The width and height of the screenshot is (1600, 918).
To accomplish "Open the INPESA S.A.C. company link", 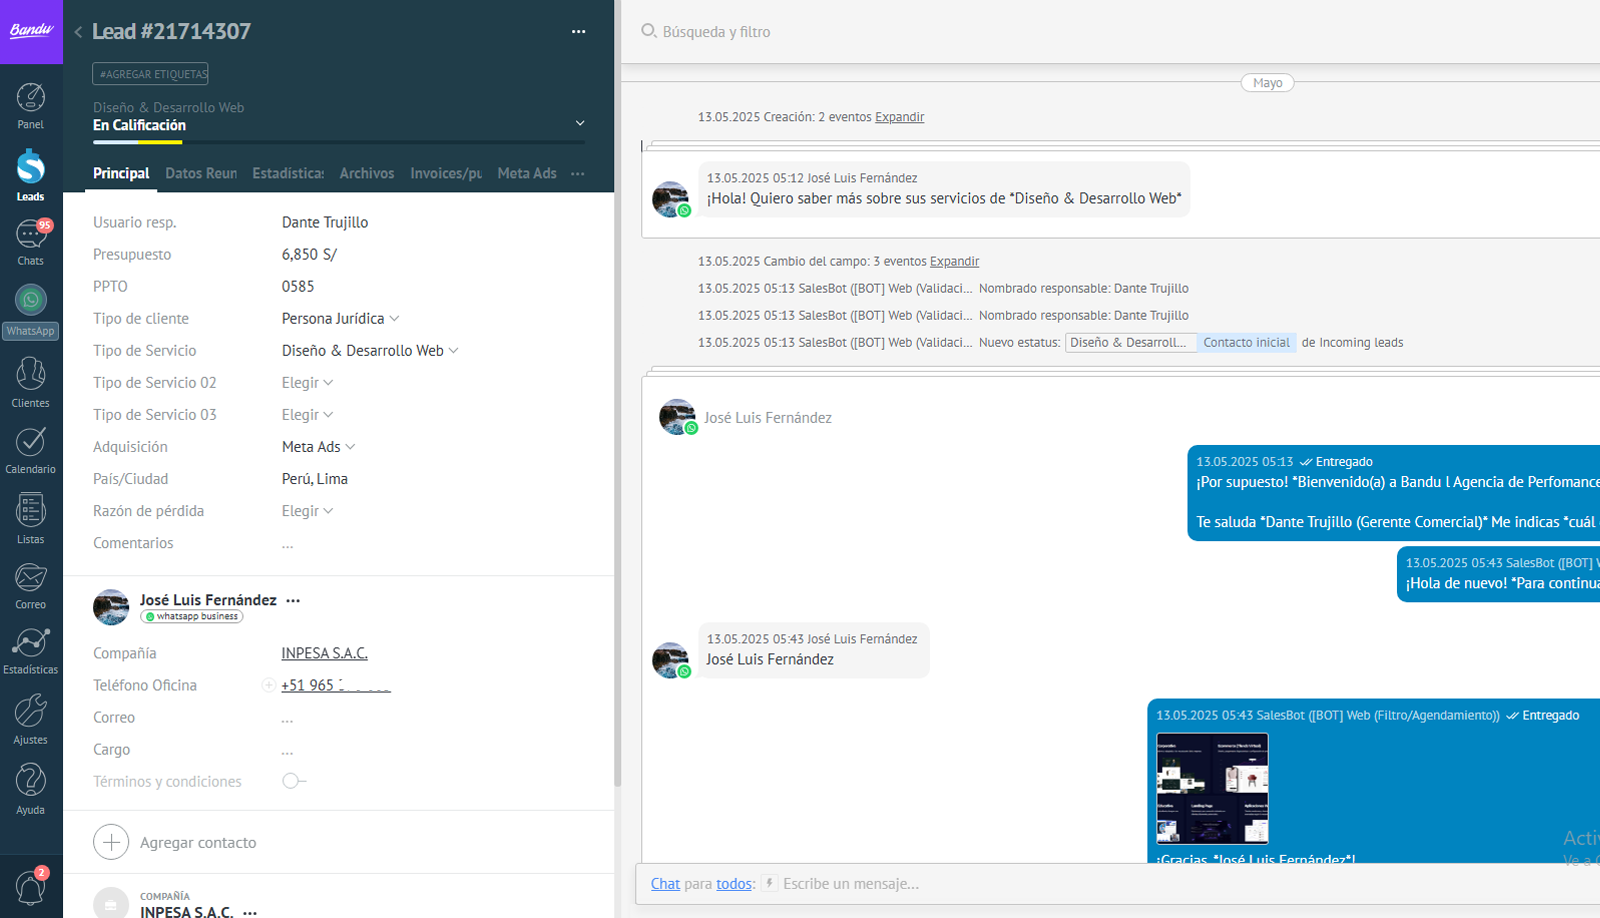I will pos(324,653).
